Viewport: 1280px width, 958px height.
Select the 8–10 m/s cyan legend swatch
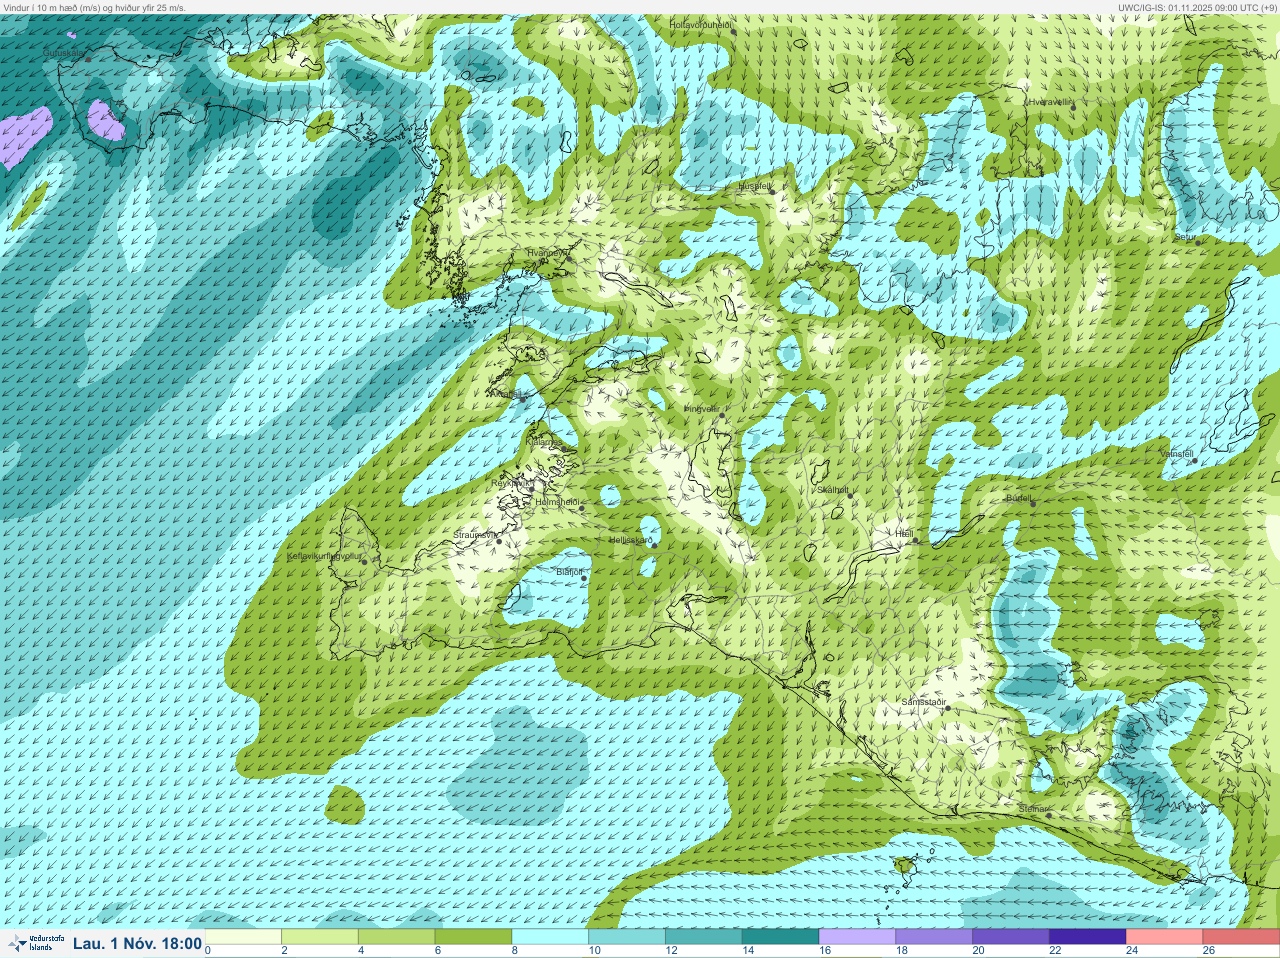click(x=550, y=936)
